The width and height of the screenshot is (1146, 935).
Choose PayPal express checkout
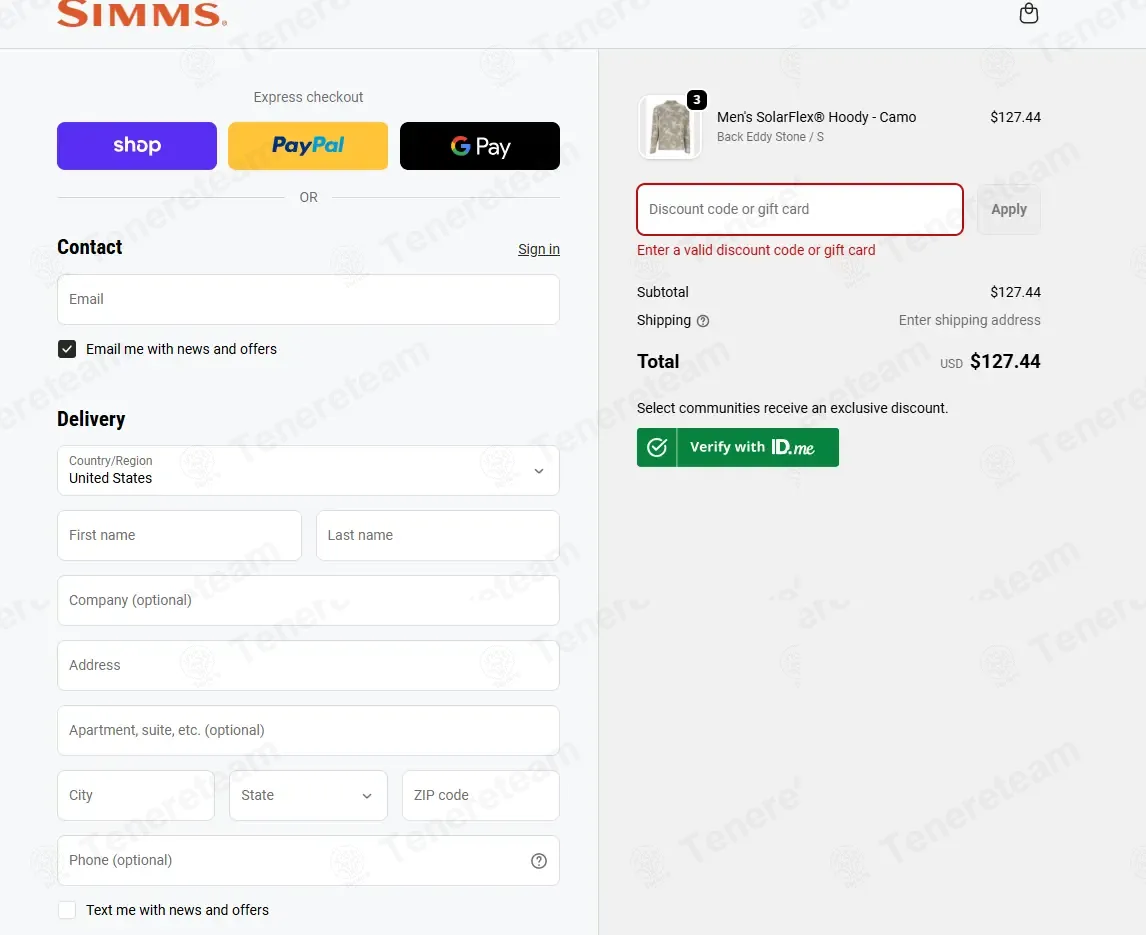pyautogui.click(x=308, y=145)
